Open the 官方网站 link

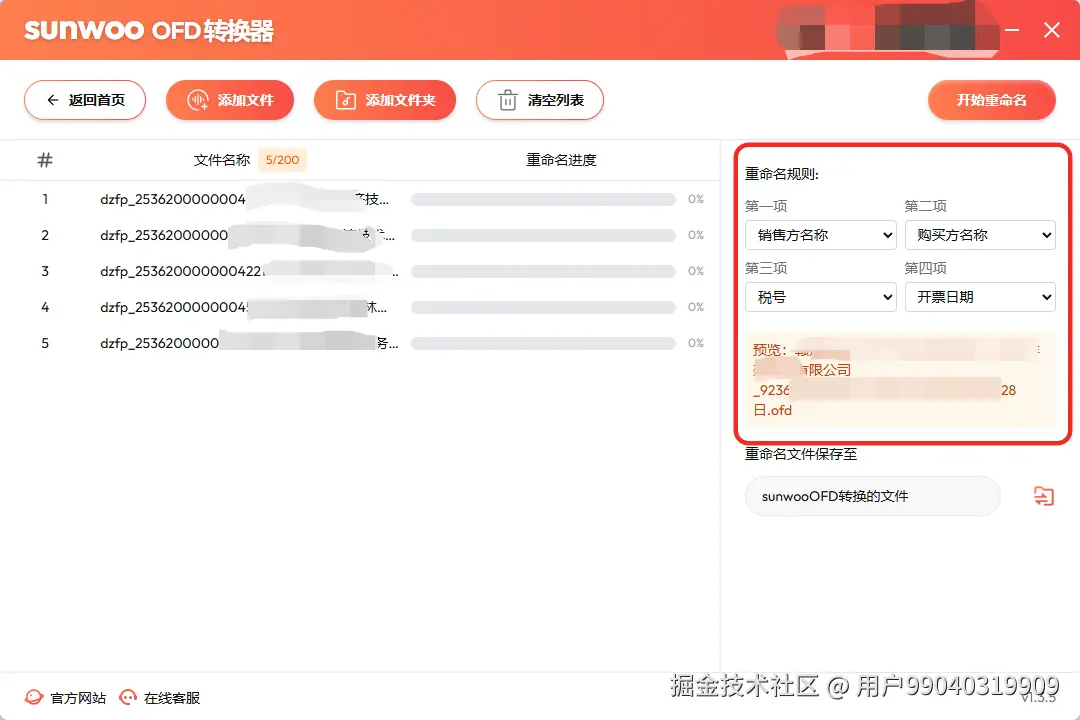pos(65,698)
